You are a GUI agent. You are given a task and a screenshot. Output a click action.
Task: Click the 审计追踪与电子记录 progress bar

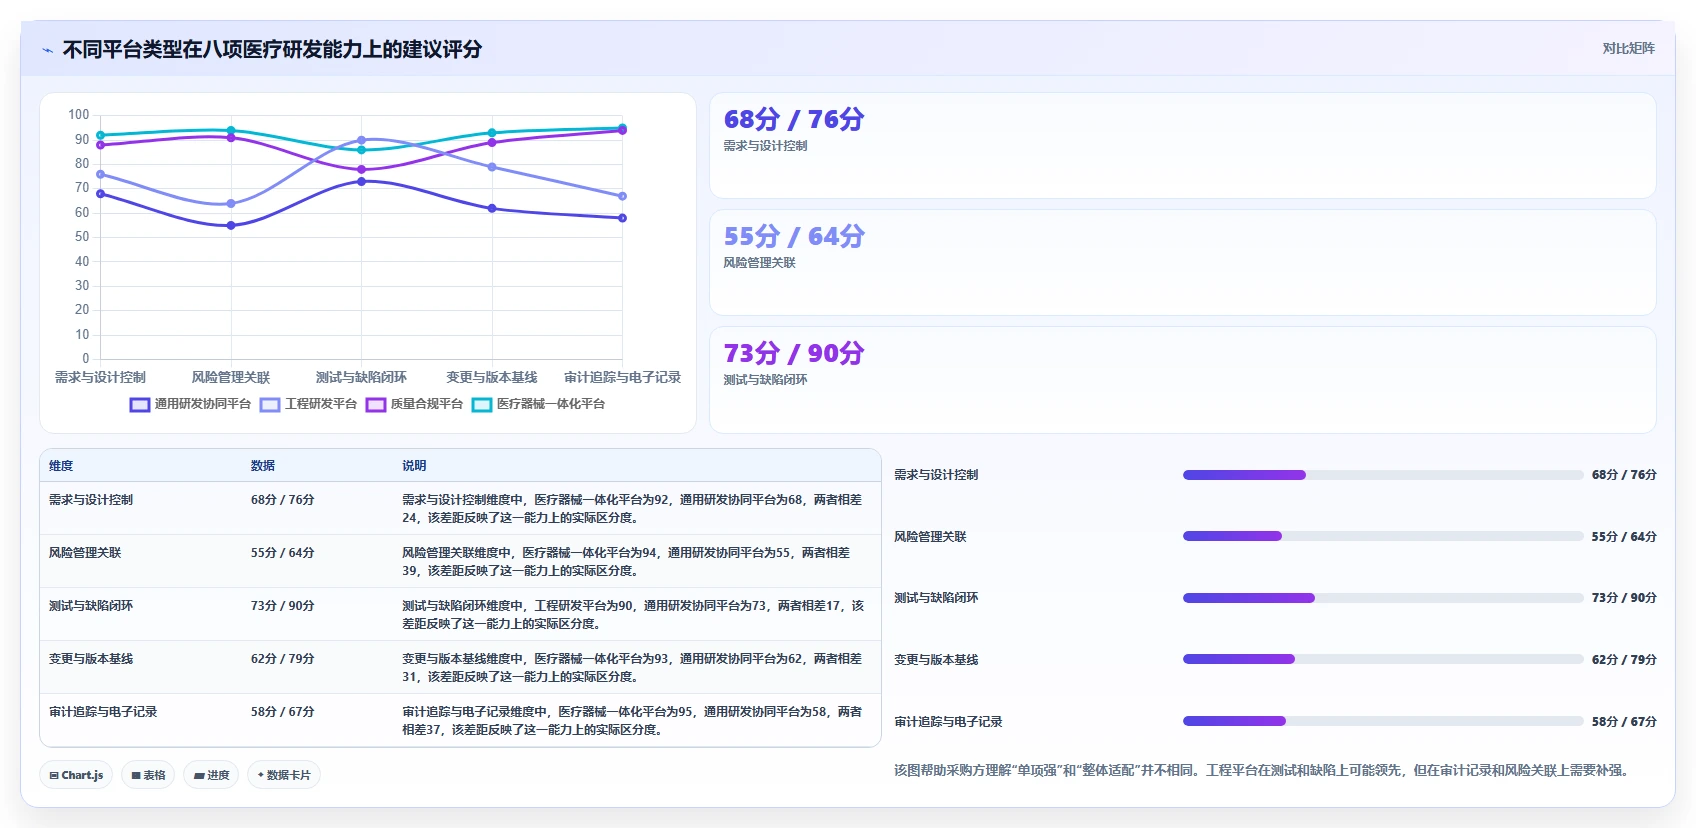coord(1383,721)
